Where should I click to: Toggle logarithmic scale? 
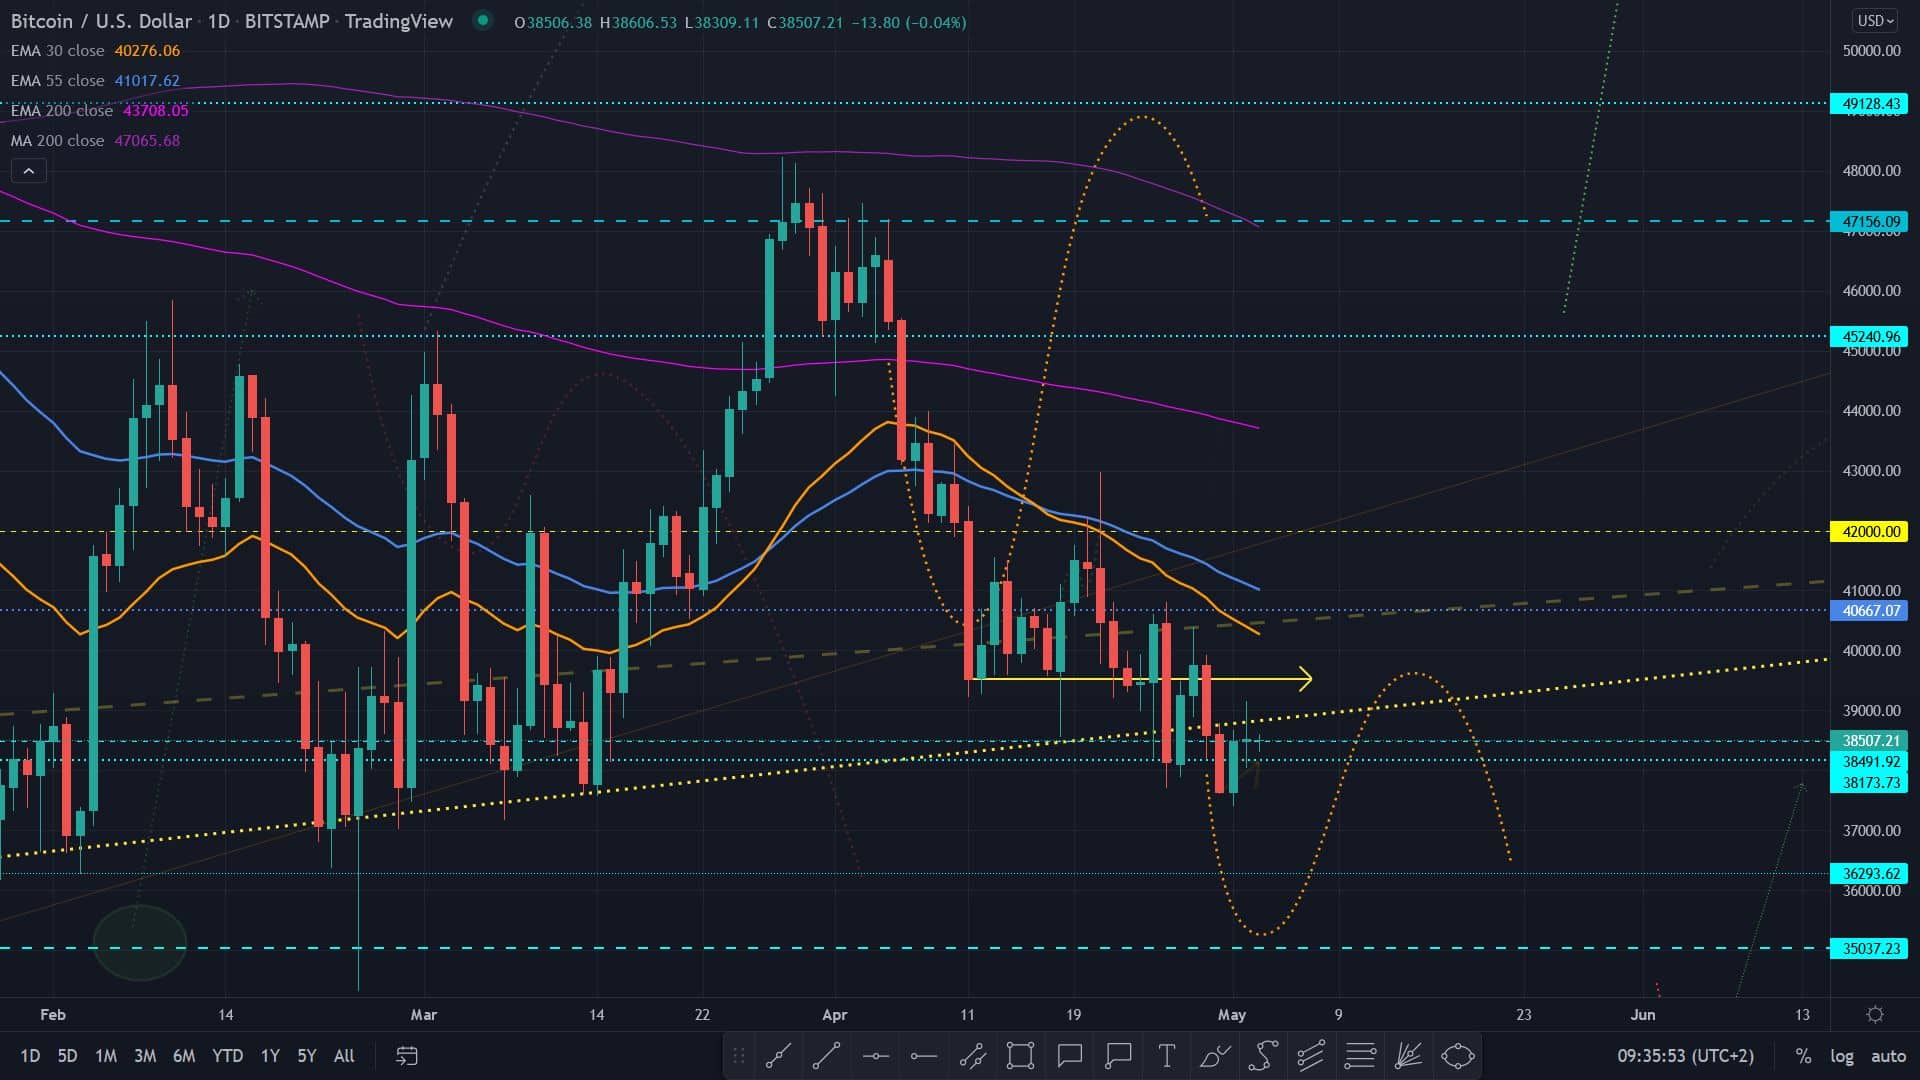pyautogui.click(x=1842, y=1056)
